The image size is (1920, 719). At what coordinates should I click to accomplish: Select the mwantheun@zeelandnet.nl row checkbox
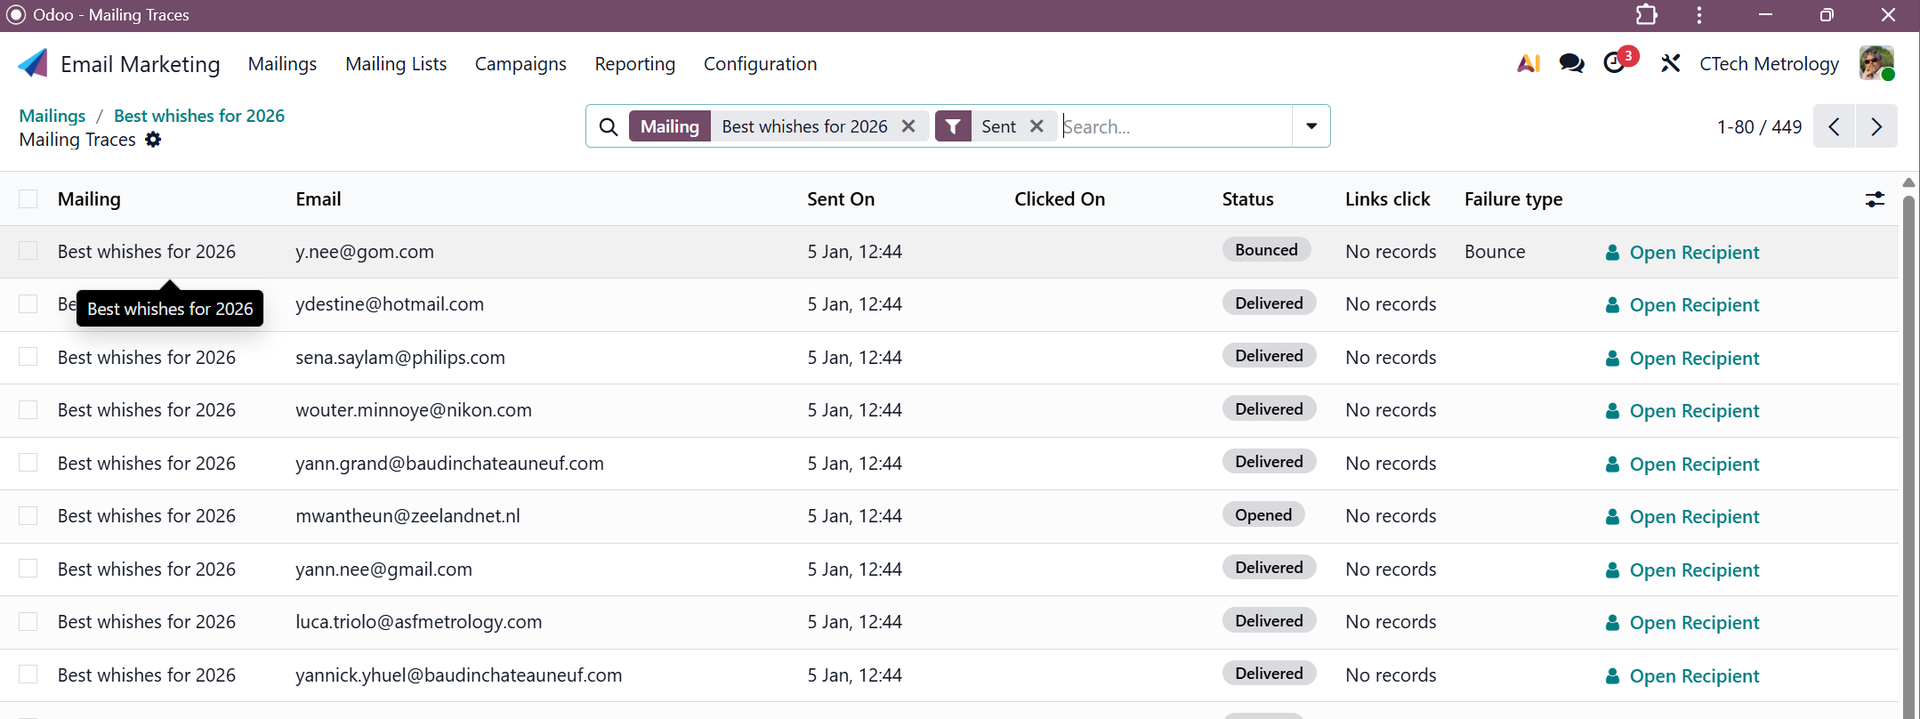(28, 516)
